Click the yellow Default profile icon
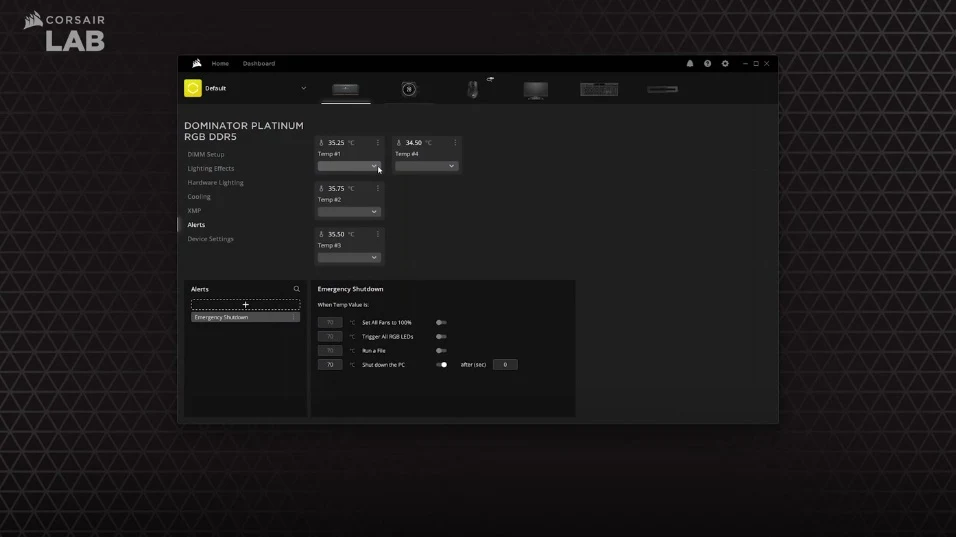Viewport: 956px width, 537px height. click(193, 88)
